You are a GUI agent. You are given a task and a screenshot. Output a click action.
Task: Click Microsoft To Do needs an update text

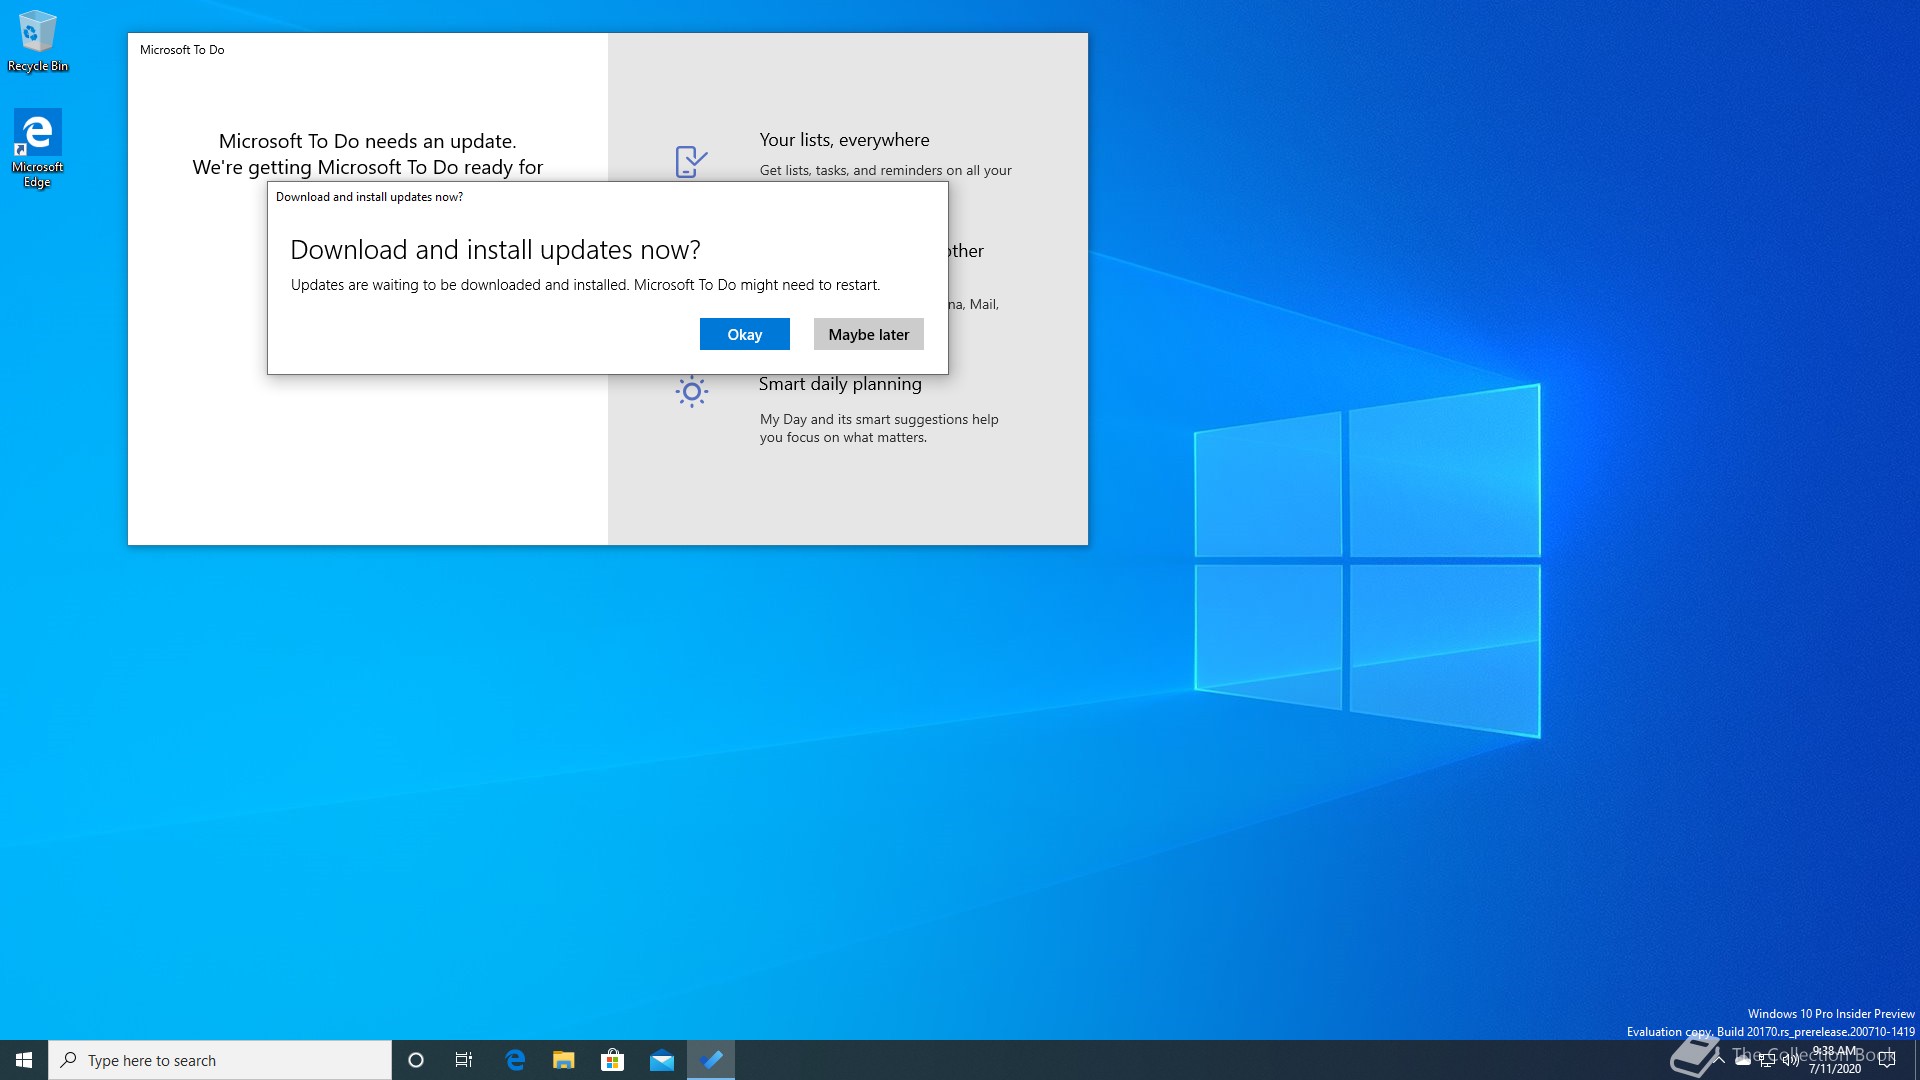click(368, 141)
